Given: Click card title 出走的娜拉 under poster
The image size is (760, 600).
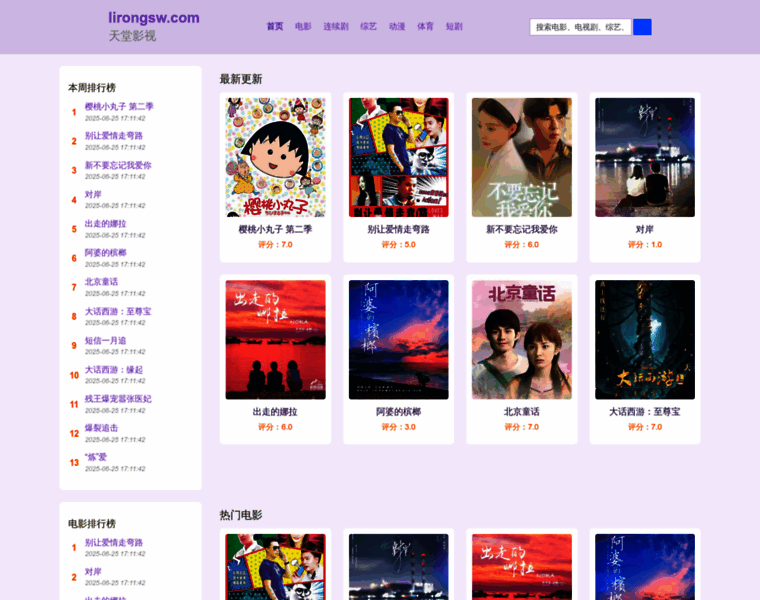Looking at the screenshot, I should coord(275,412).
